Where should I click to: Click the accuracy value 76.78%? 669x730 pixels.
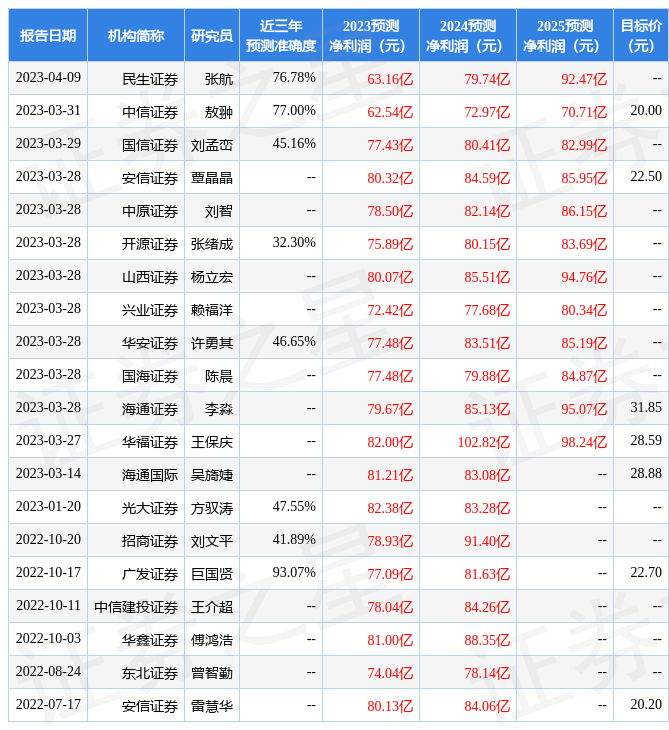pos(294,78)
